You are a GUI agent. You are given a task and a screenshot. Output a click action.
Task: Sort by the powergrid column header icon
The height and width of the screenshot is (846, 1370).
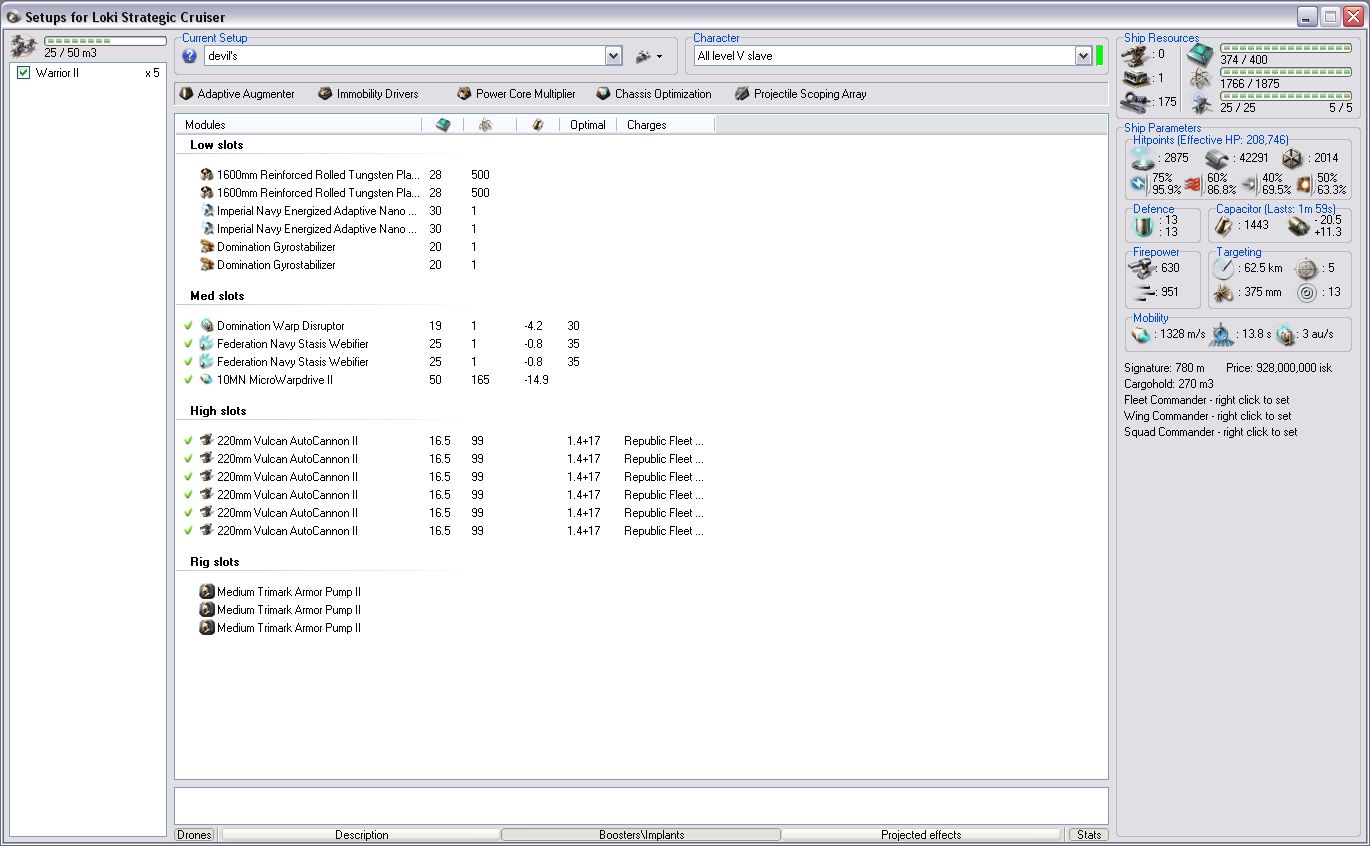click(x=490, y=125)
